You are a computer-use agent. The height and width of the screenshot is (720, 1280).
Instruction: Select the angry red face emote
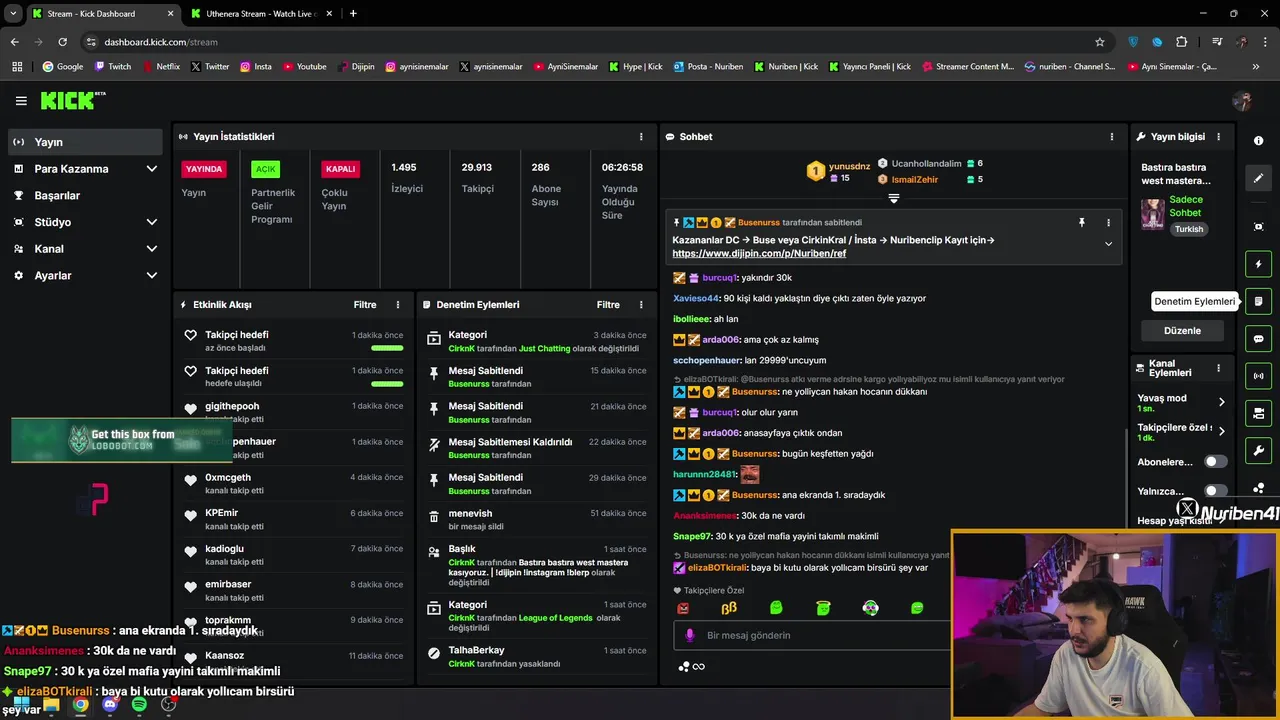click(683, 608)
